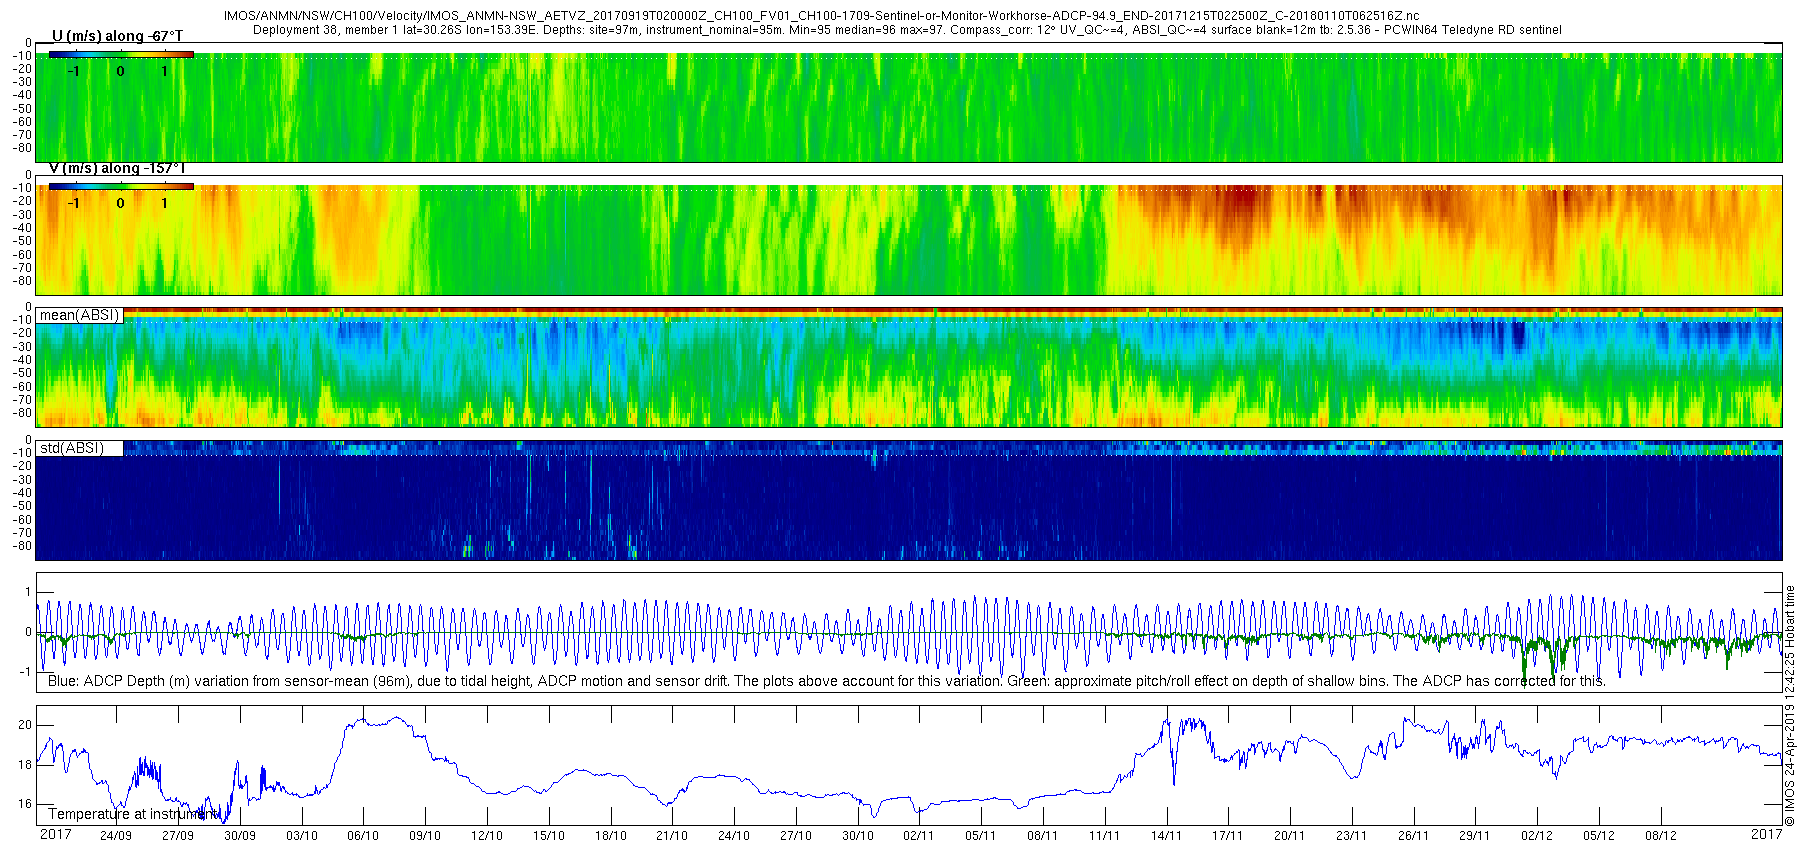Click the 'mean(ABSI)' panel label

click(79, 315)
